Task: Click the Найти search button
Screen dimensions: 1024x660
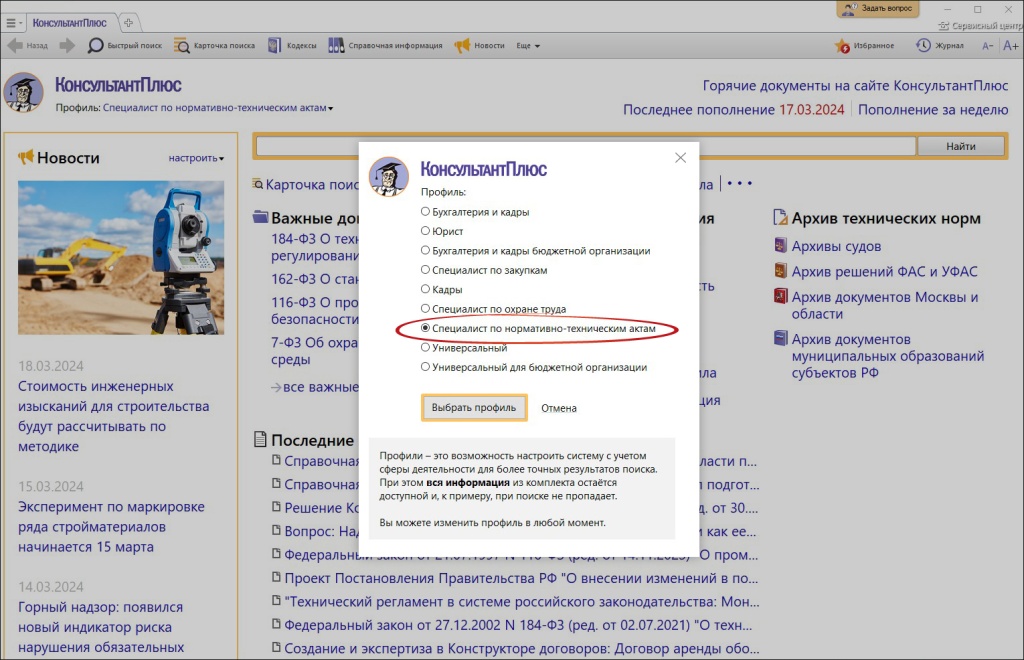Action: click(x=961, y=146)
